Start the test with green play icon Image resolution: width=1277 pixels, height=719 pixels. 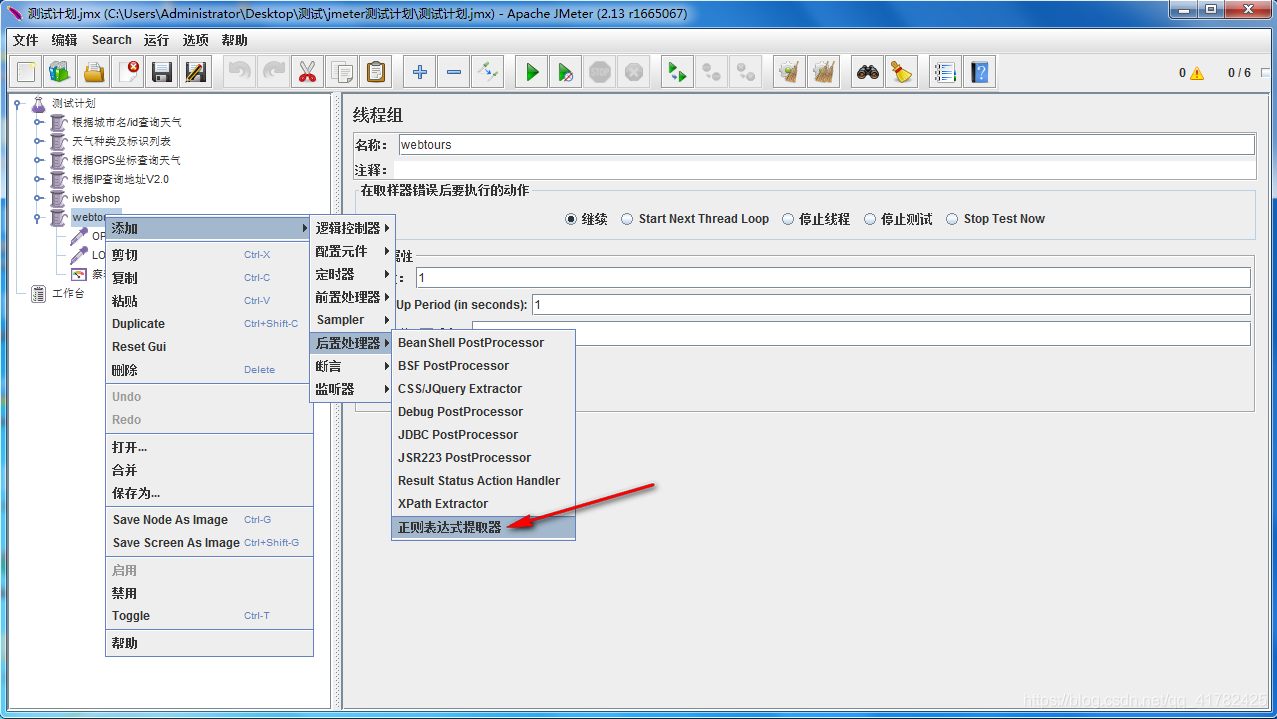[532, 72]
